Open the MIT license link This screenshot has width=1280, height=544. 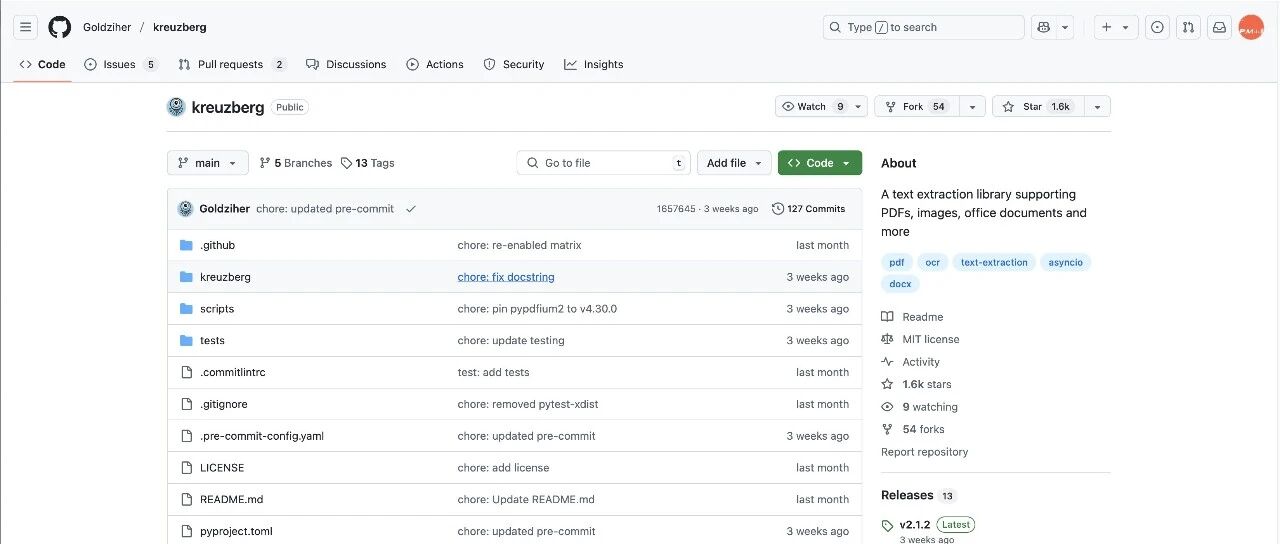[x=920, y=339]
